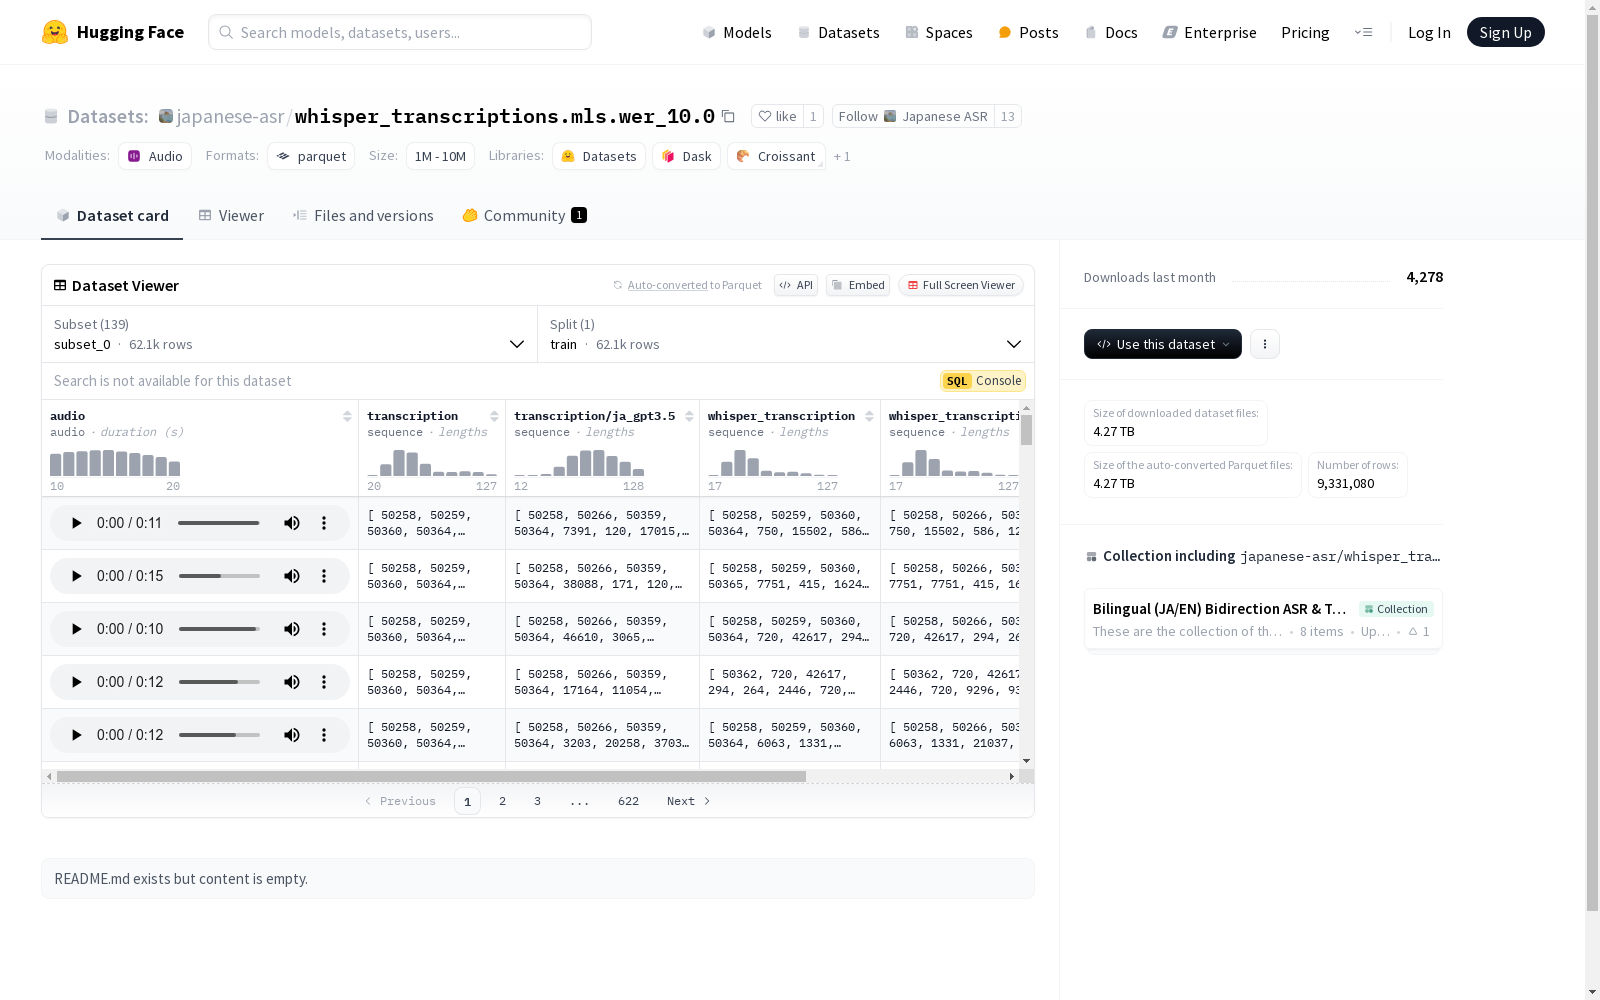
Task: Play the first 0:12 audio clip
Action: pyautogui.click(x=76, y=682)
